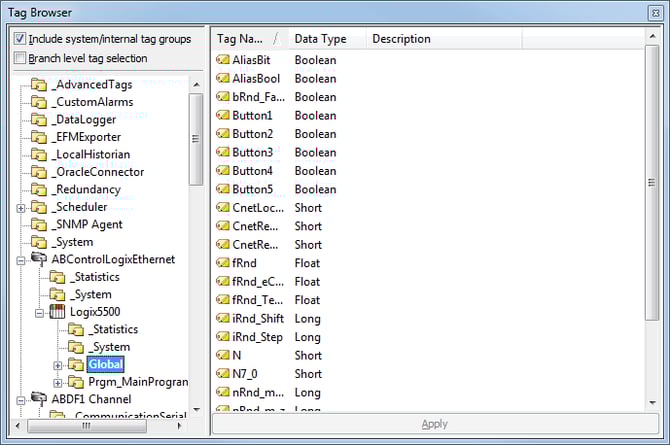Screen dimensions: 670x445
Task: Click the tag icon beside AliasBit
Action: (x=223, y=60)
